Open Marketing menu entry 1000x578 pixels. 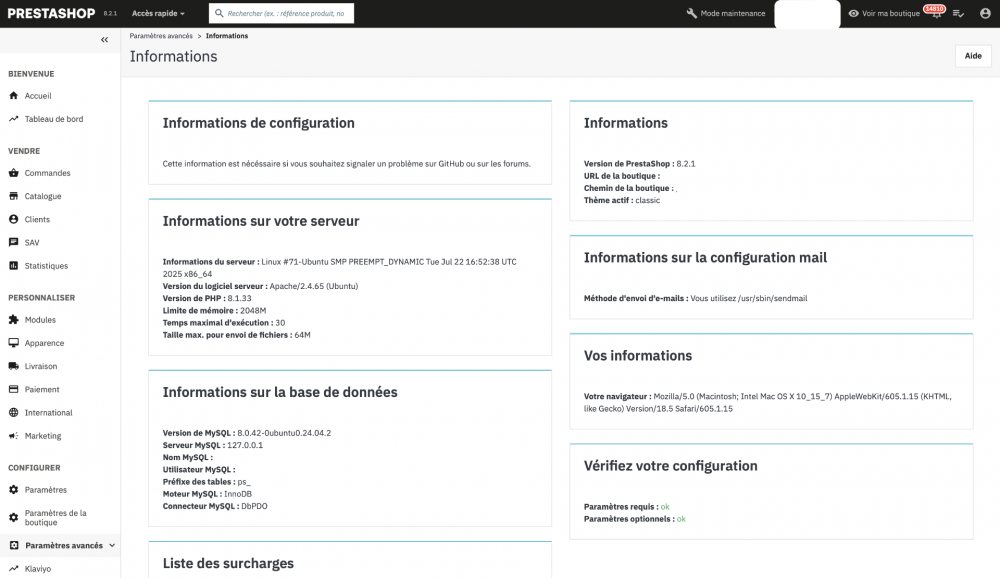click(43, 436)
